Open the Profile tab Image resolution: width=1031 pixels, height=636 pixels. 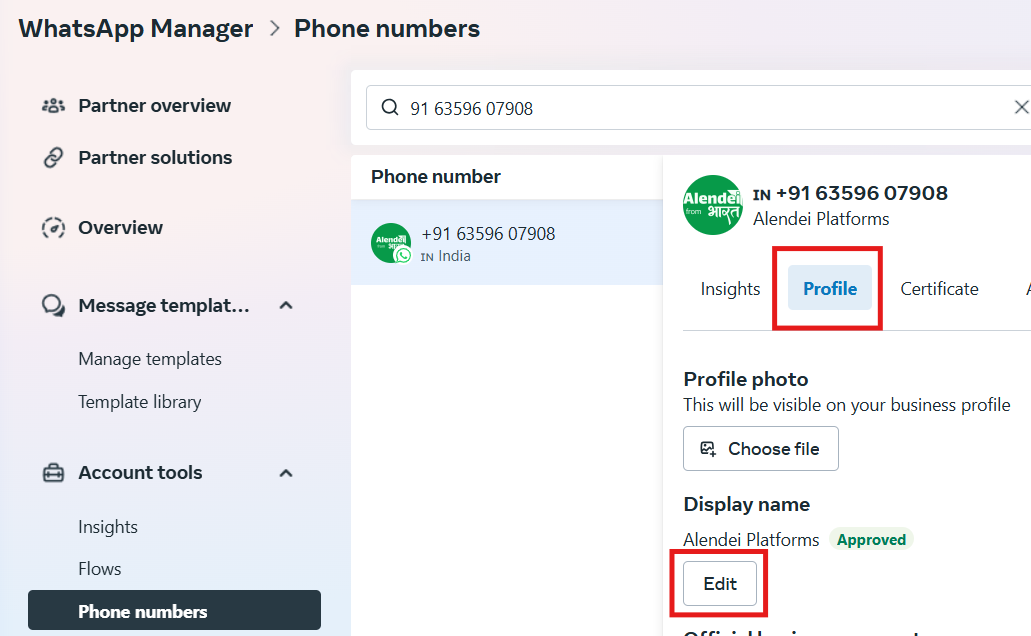coord(830,288)
